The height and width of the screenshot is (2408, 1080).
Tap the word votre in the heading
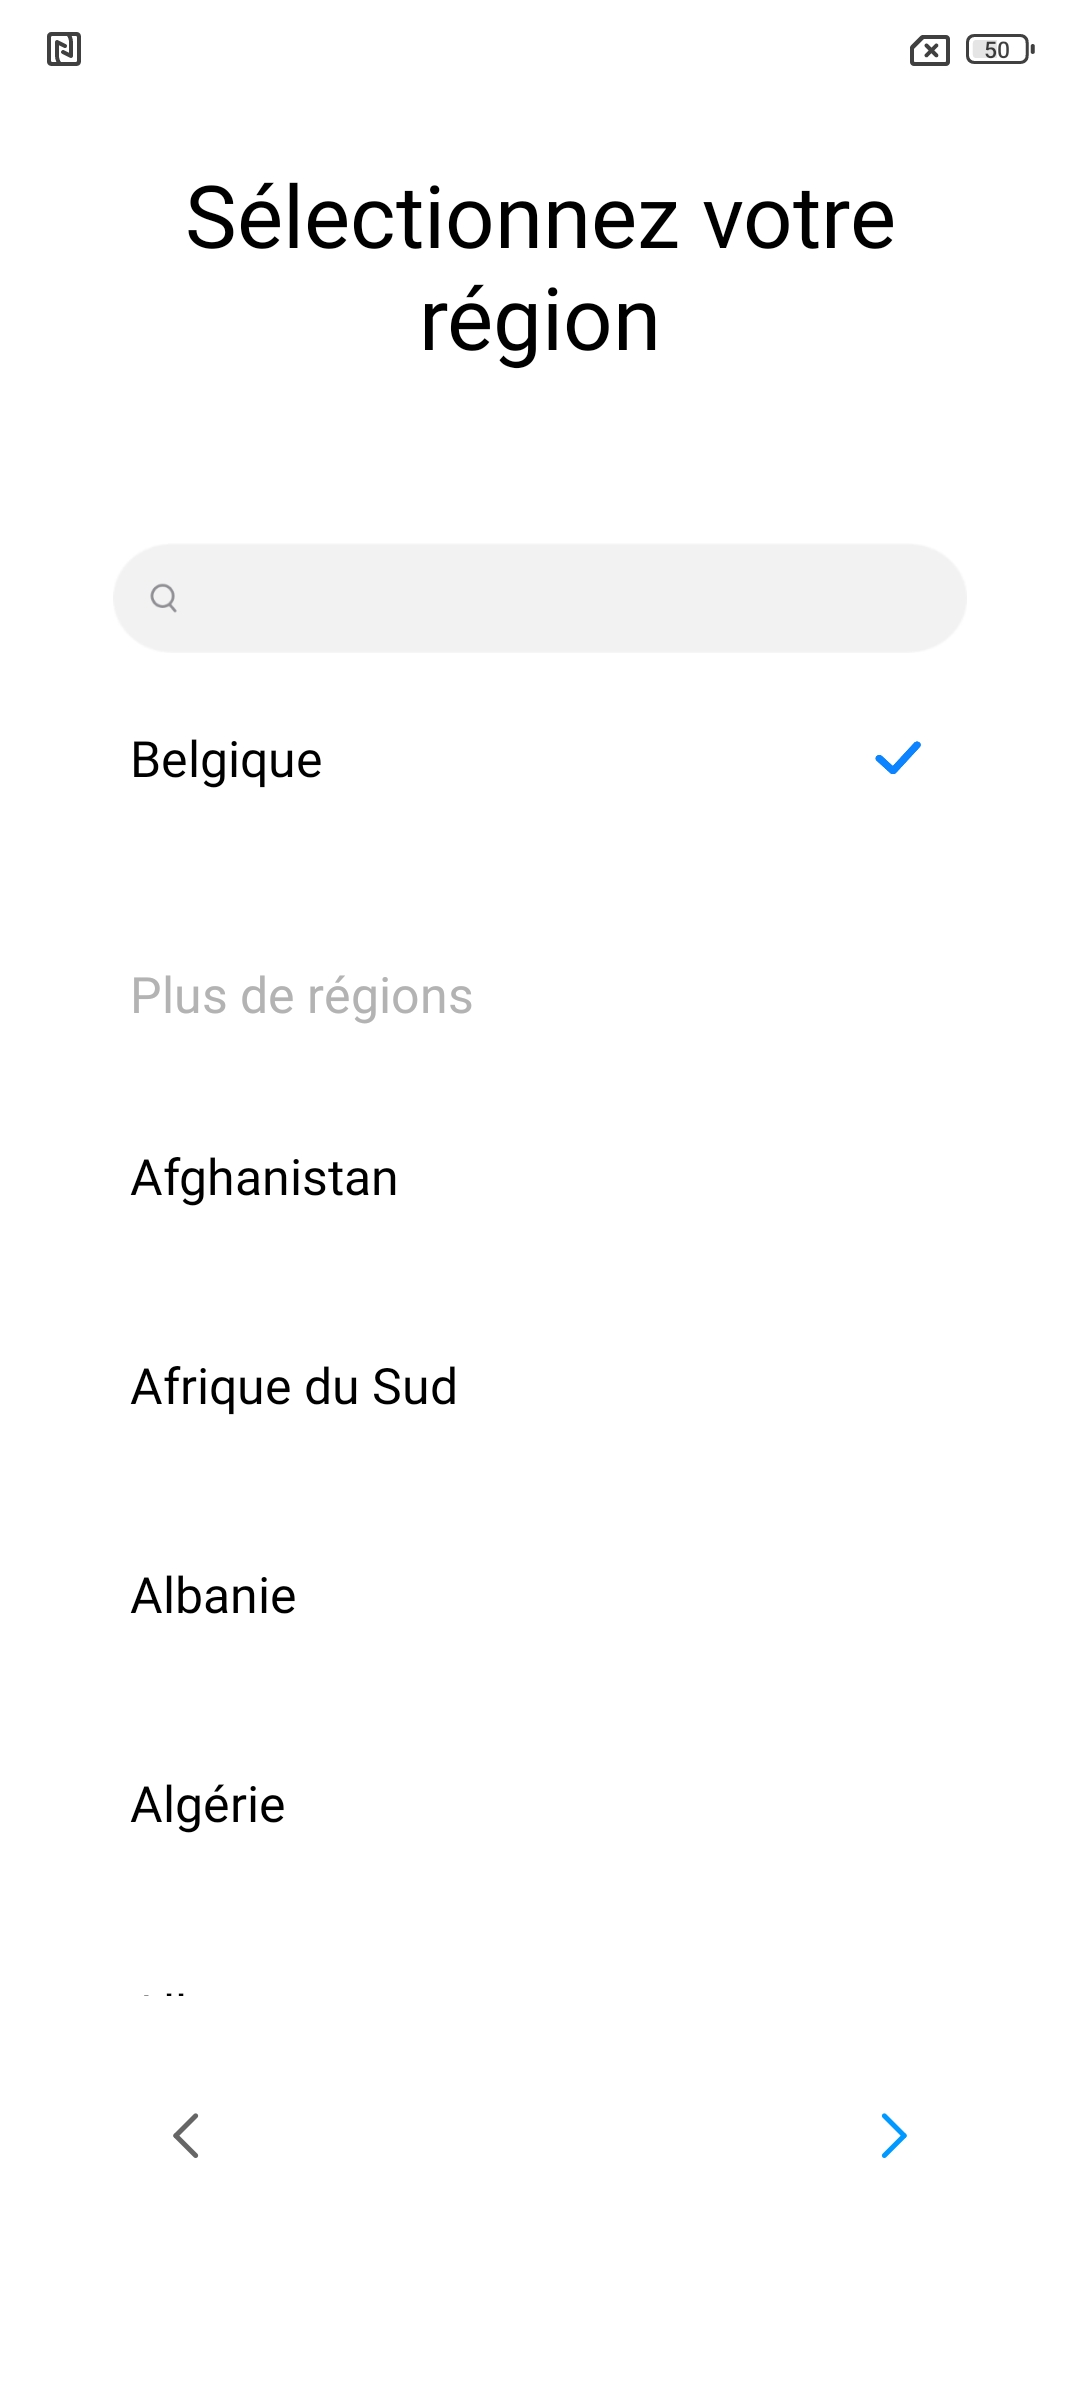click(x=799, y=219)
